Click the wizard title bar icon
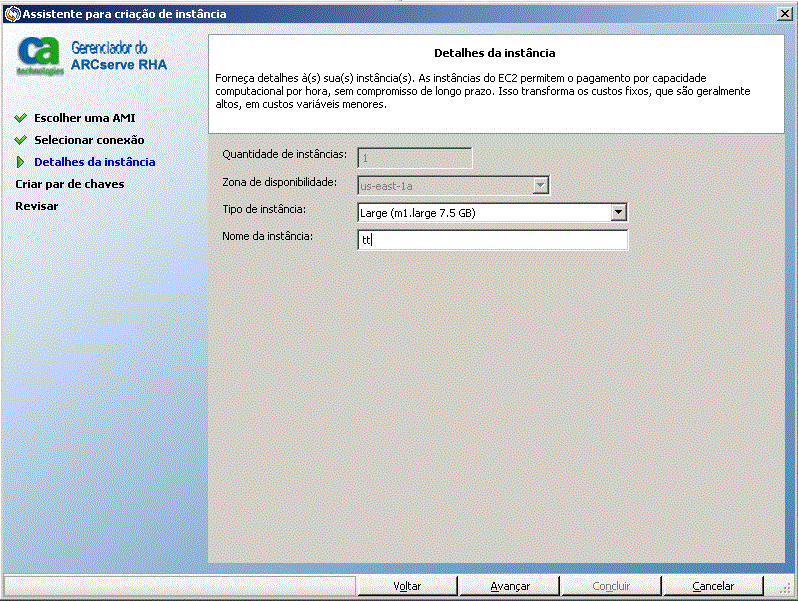This screenshot has height=601, width=798. [x=12, y=14]
